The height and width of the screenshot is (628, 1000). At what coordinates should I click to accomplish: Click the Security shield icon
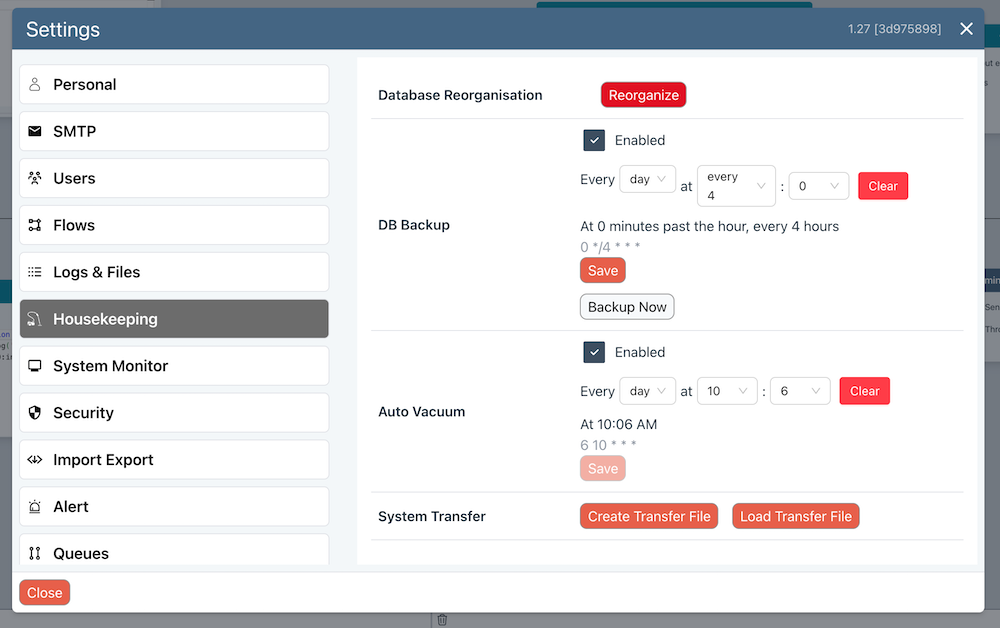pyautogui.click(x=37, y=413)
